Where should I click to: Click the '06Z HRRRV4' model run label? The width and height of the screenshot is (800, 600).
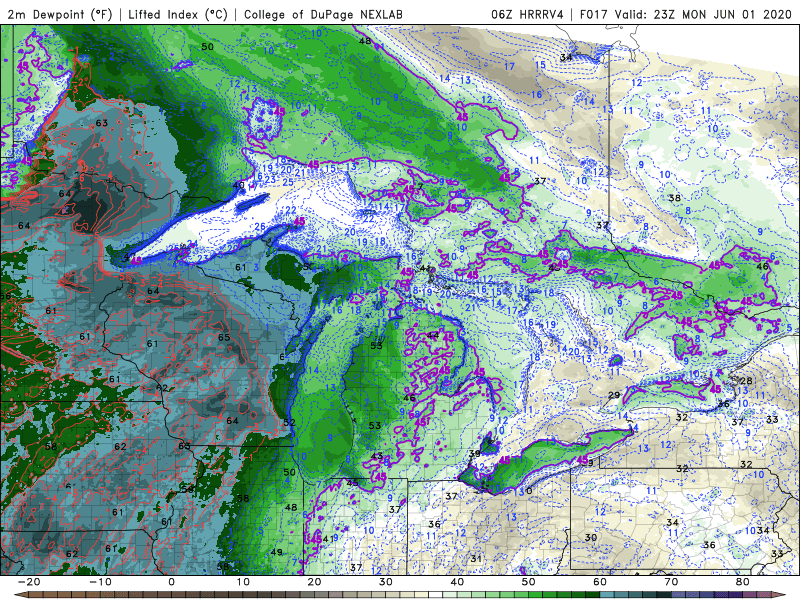(527, 14)
